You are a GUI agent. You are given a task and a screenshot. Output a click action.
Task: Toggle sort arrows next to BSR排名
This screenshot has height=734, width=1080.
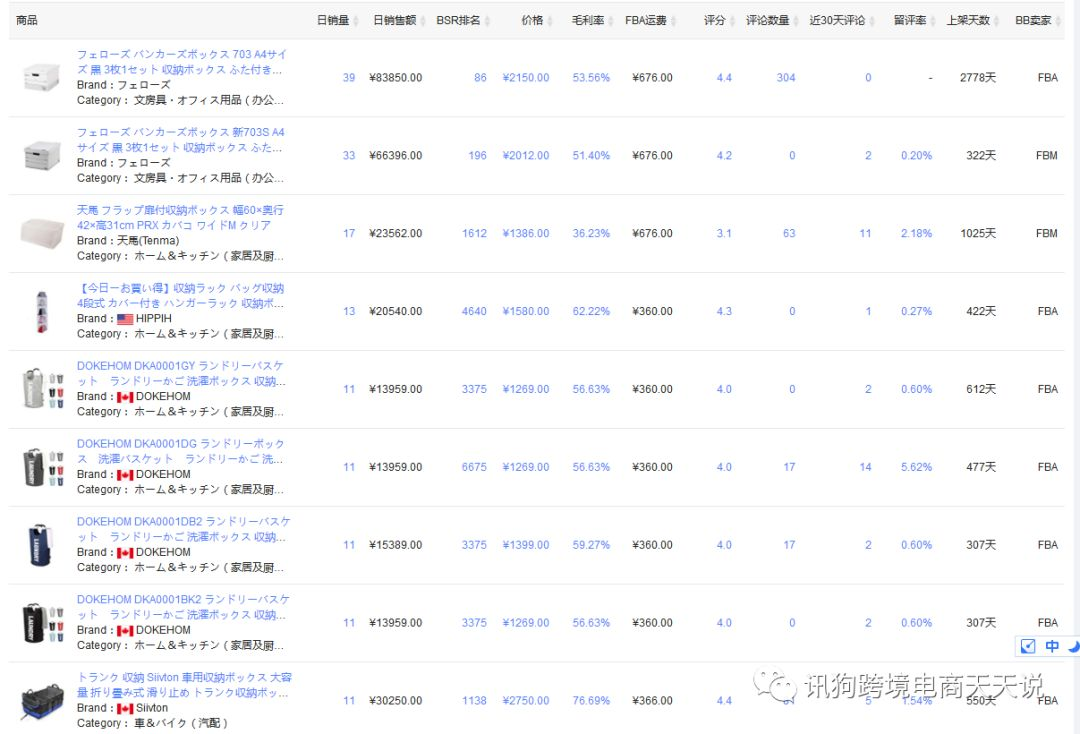click(x=487, y=21)
